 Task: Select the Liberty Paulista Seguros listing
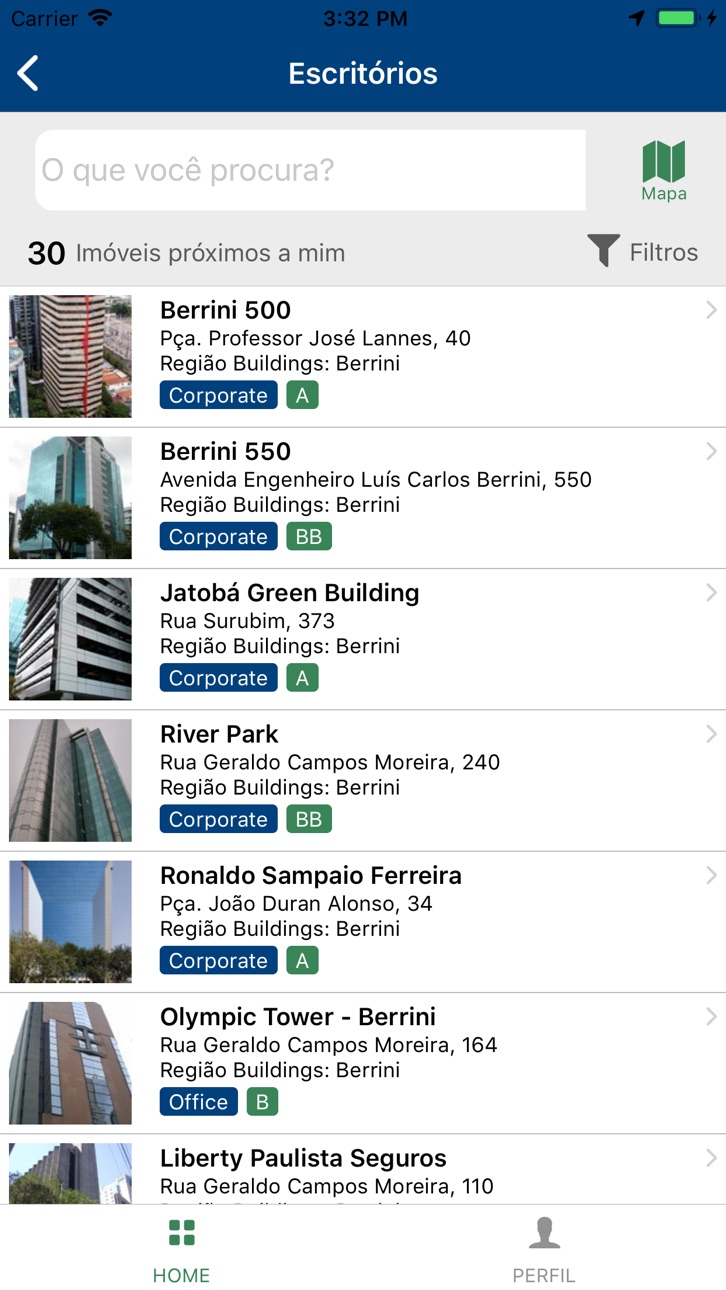(363, 1170)
